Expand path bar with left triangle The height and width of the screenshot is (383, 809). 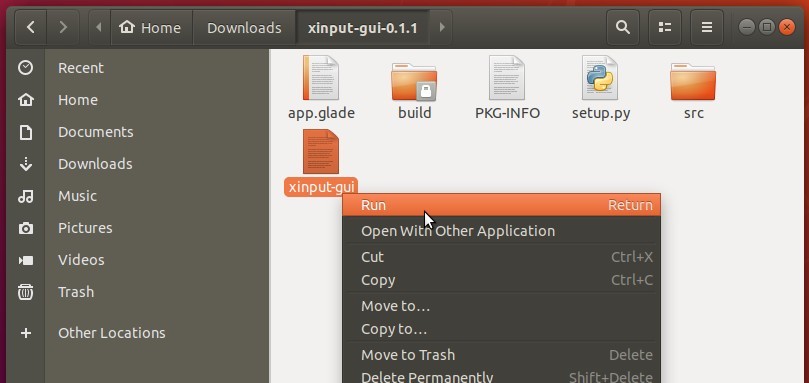point(100,27)
